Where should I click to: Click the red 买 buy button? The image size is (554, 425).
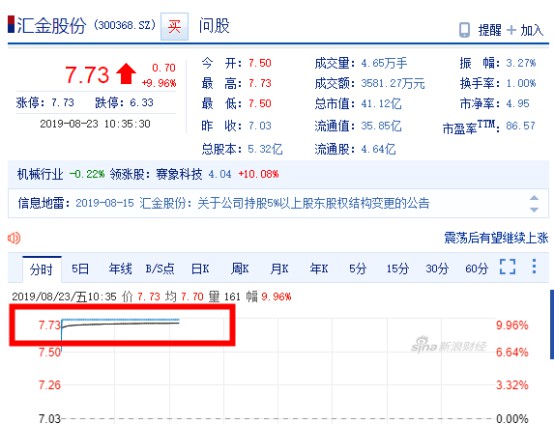[x=174, y=26]
